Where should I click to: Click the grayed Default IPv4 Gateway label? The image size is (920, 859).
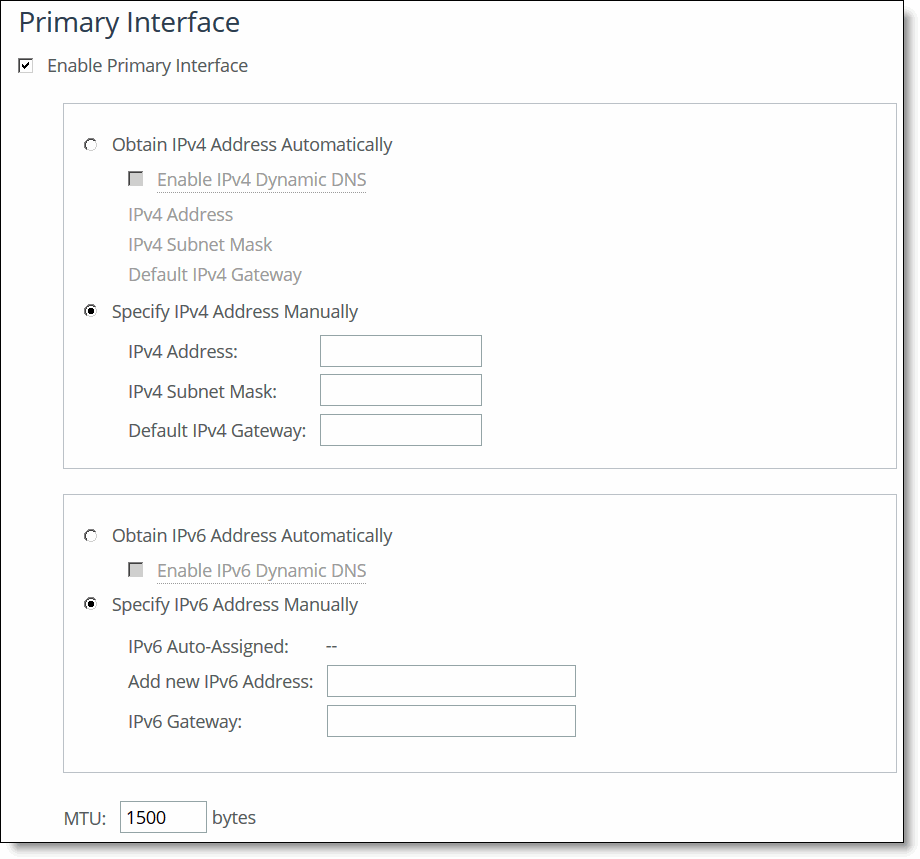coord(214,274)
